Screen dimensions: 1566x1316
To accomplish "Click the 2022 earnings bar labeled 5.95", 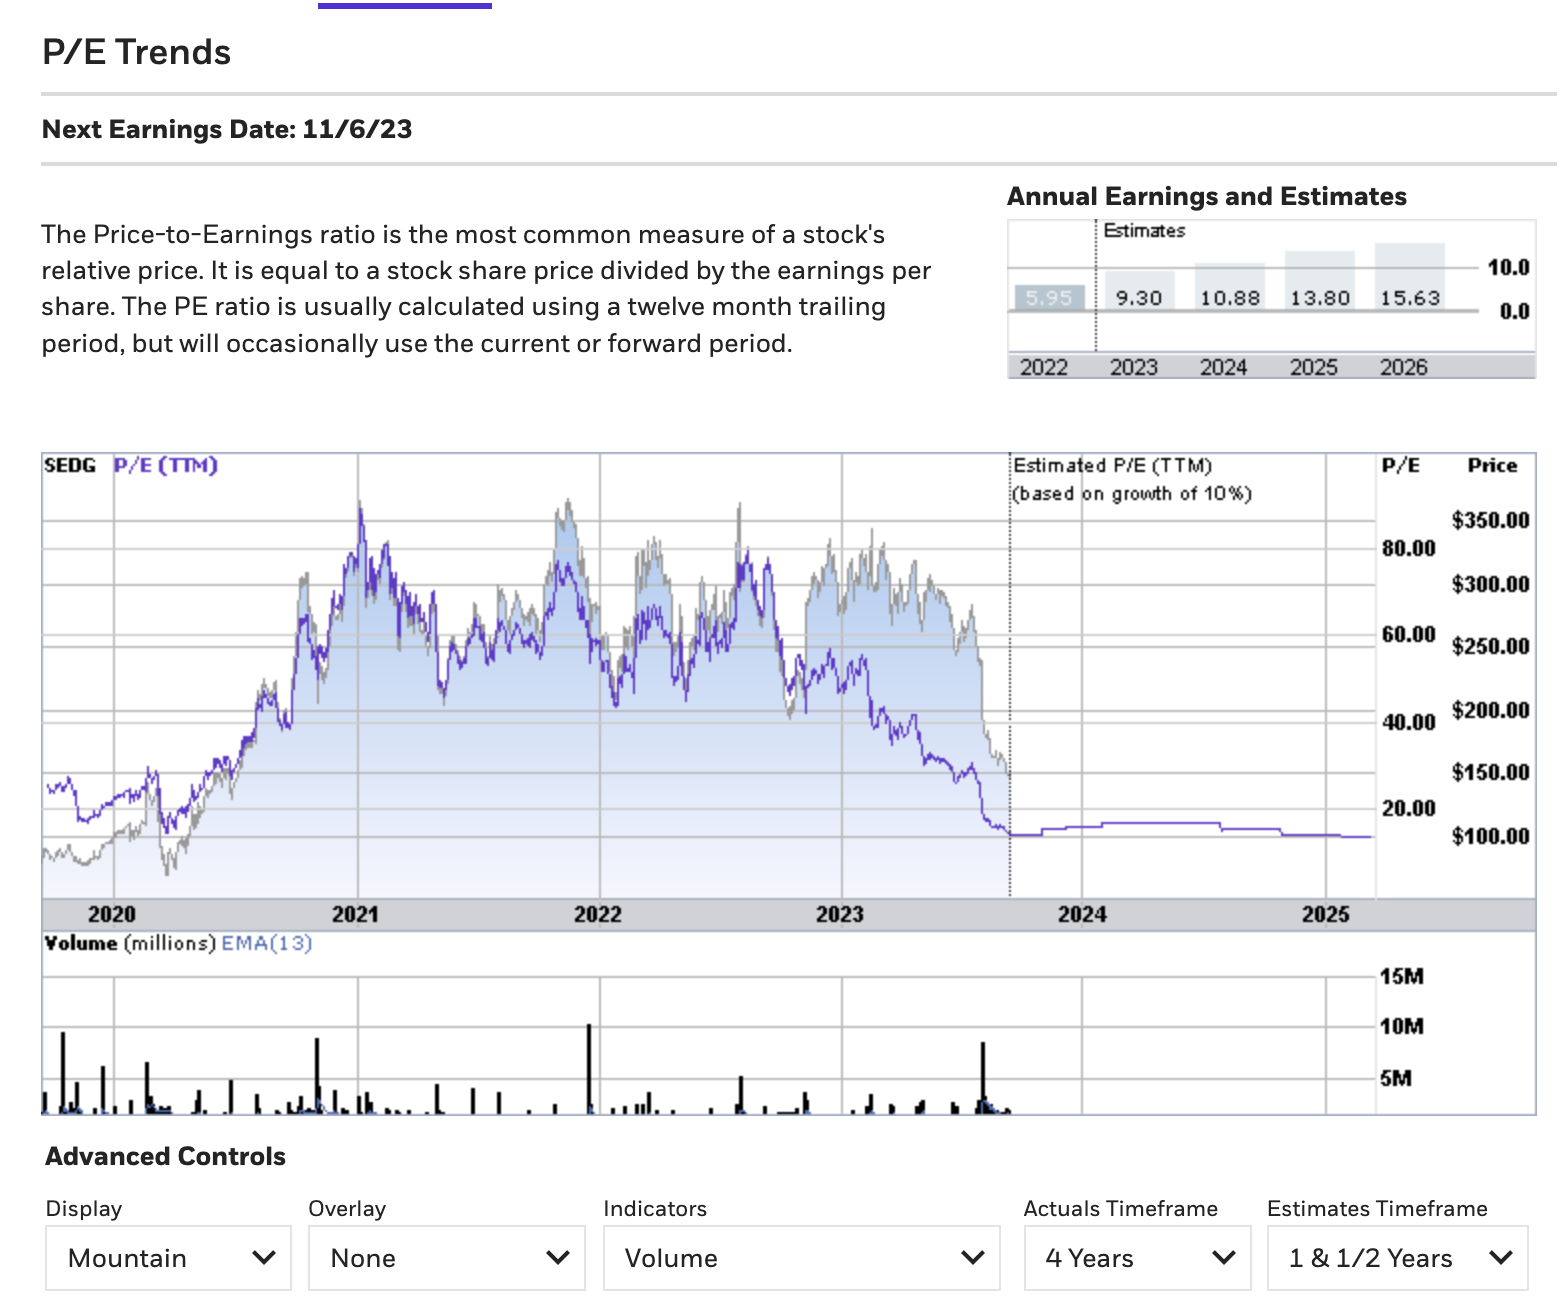I will pyautogui.click(x=1049, y=298).
